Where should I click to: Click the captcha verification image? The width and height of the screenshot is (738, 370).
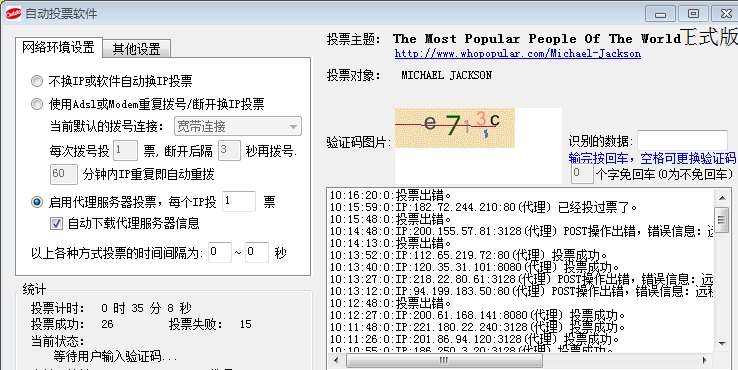pyautogui.click(x=455, y=128)
